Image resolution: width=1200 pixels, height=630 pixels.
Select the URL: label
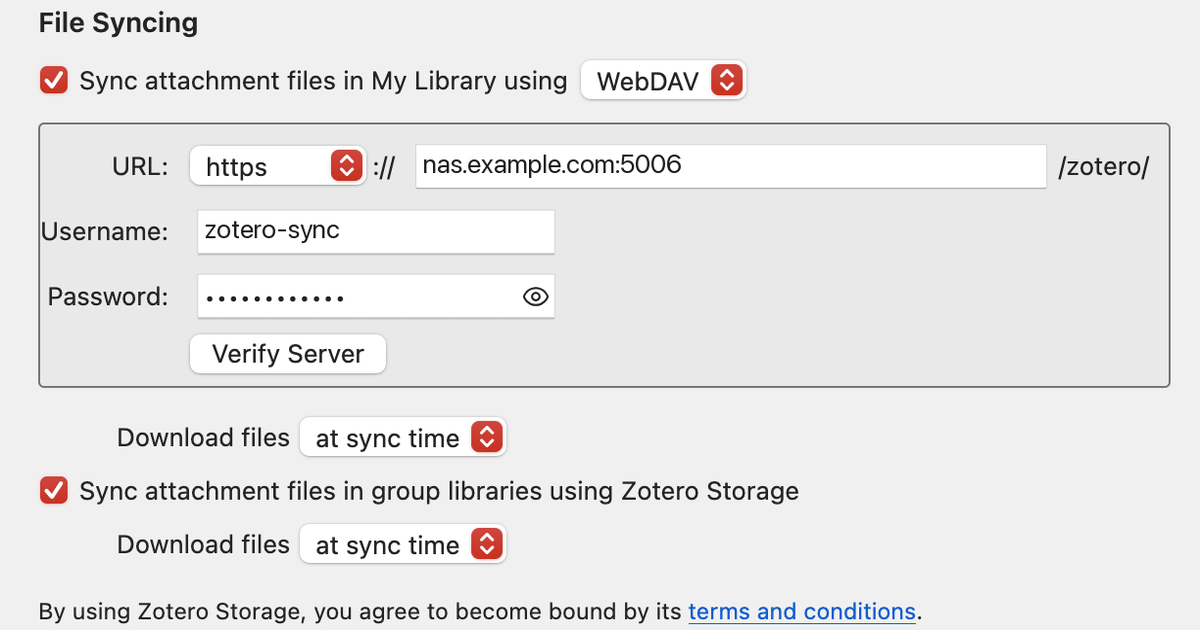(x=140, y=167)
